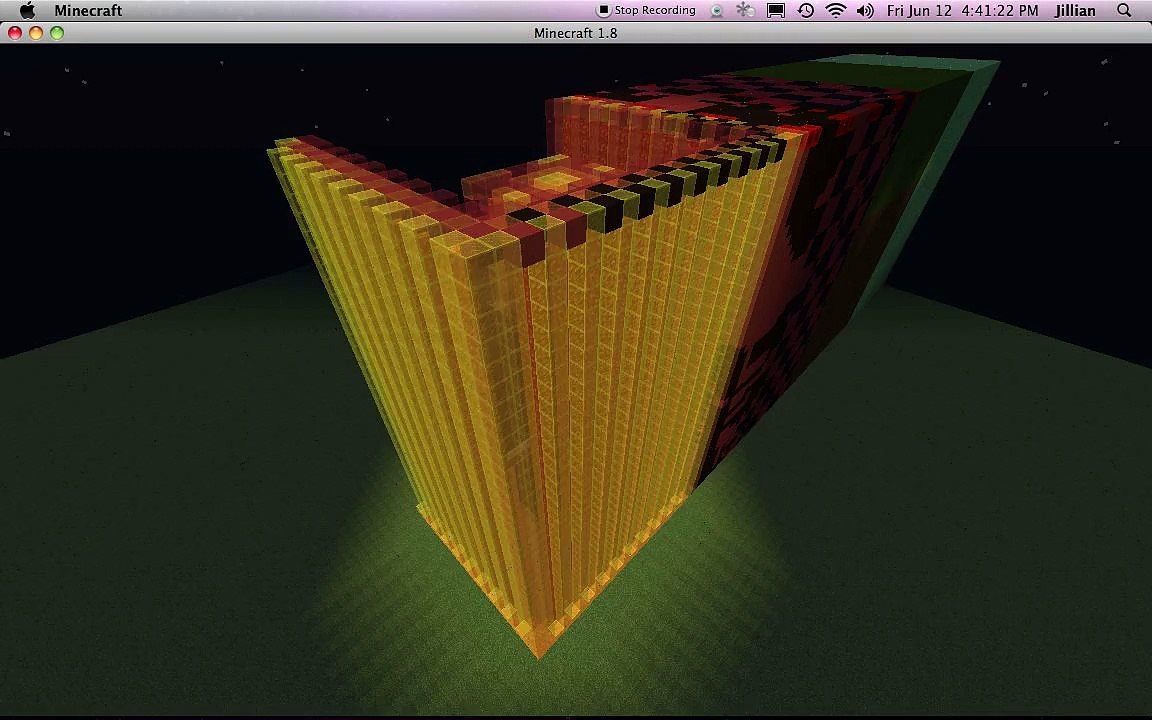Zoom the Minecraft 1.8 window
The image size is (1152, 720).
[57, 33]
